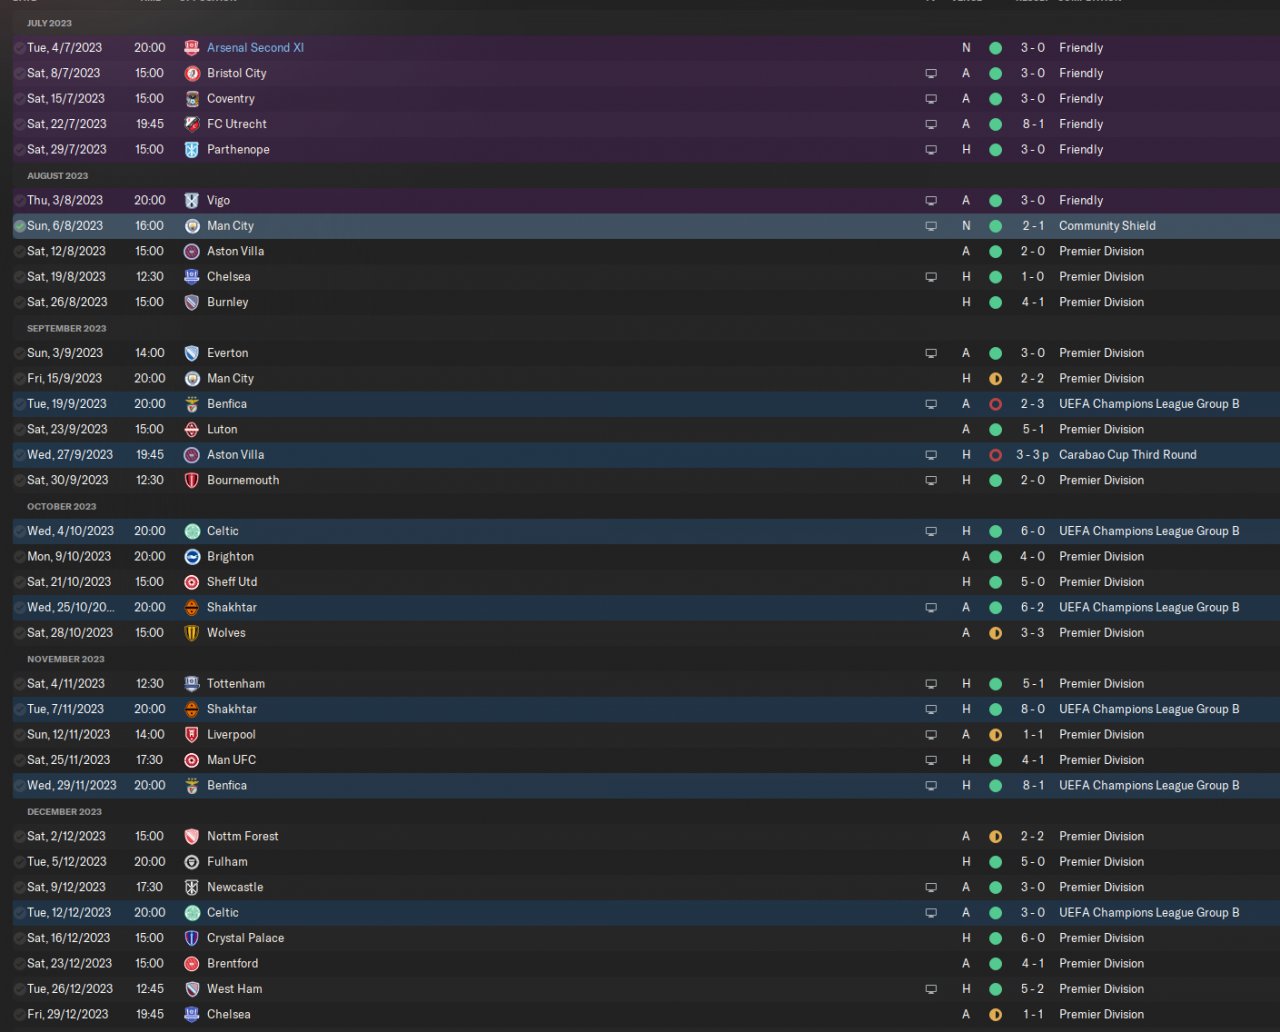
Task: Click the orange draw indicator for Wolves match
Action: [x=995, y=633]
